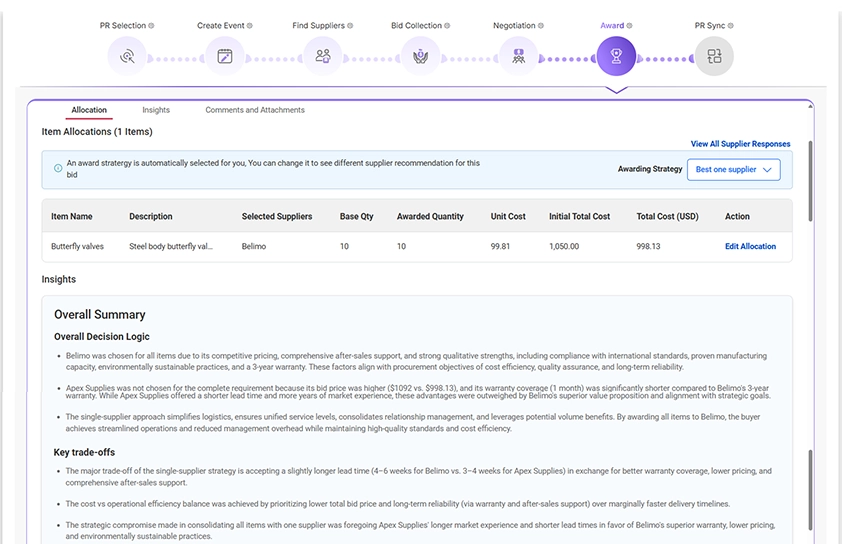Expand the Awarding Strategy dropdown

click(735, 170)
